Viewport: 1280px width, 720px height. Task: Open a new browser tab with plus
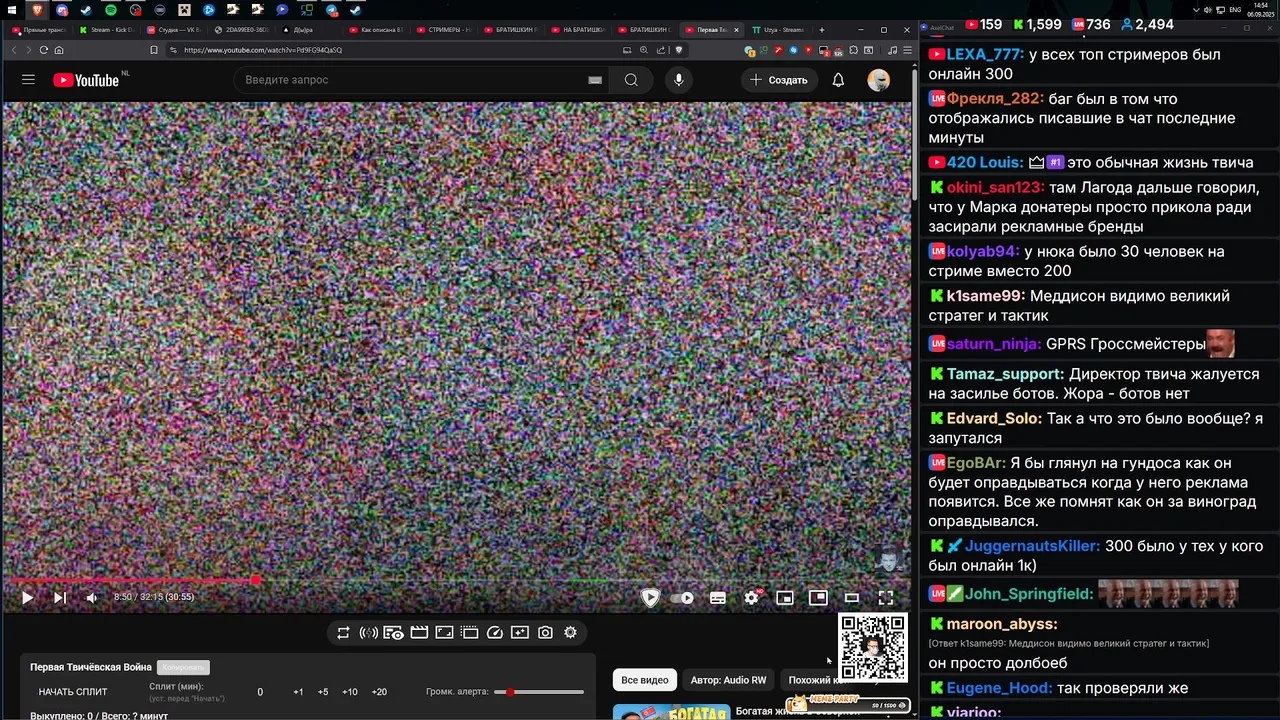[x=822, y=30]
